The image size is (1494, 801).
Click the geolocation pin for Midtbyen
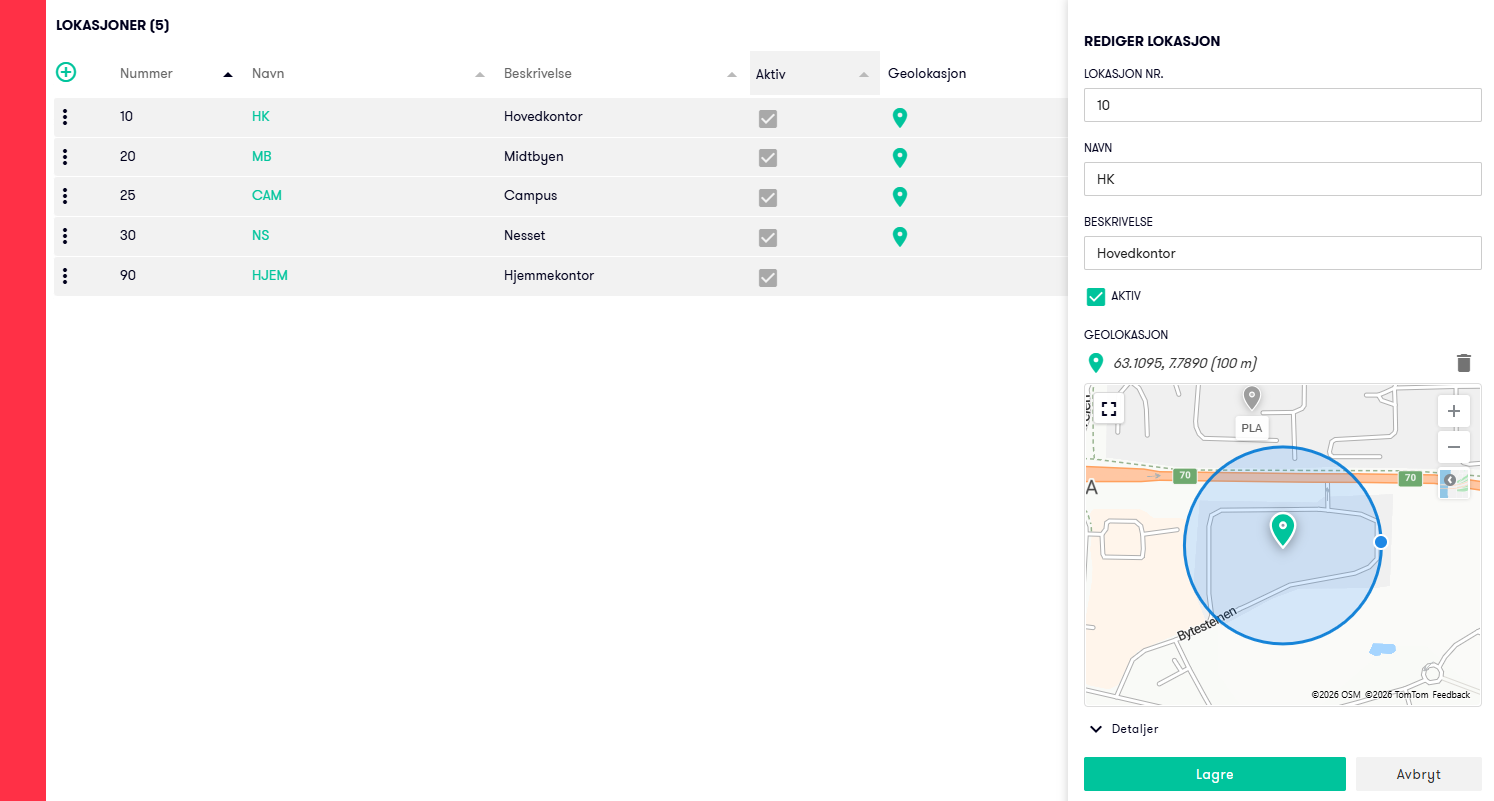pyautogui.click(x=900, y=157)
